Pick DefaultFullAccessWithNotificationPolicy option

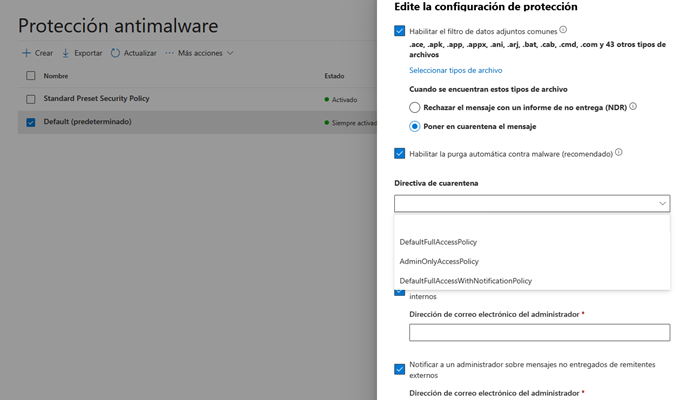pos(465,281)
